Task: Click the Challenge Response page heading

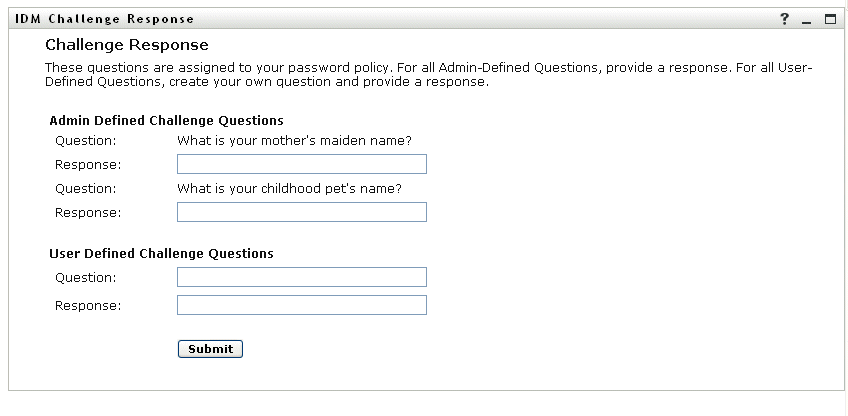Action: click(x=127, y=45)
